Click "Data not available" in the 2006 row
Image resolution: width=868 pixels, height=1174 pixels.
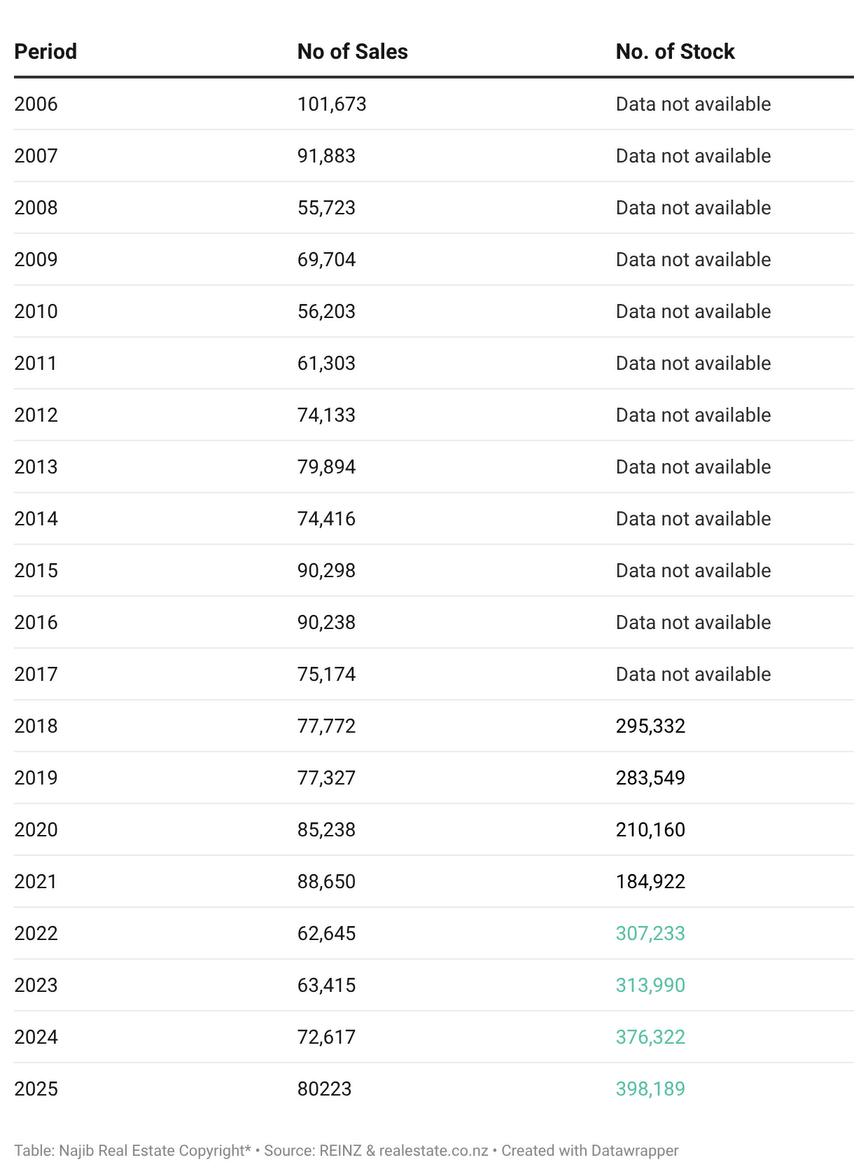pyautogui.click(x=693, y=104)
